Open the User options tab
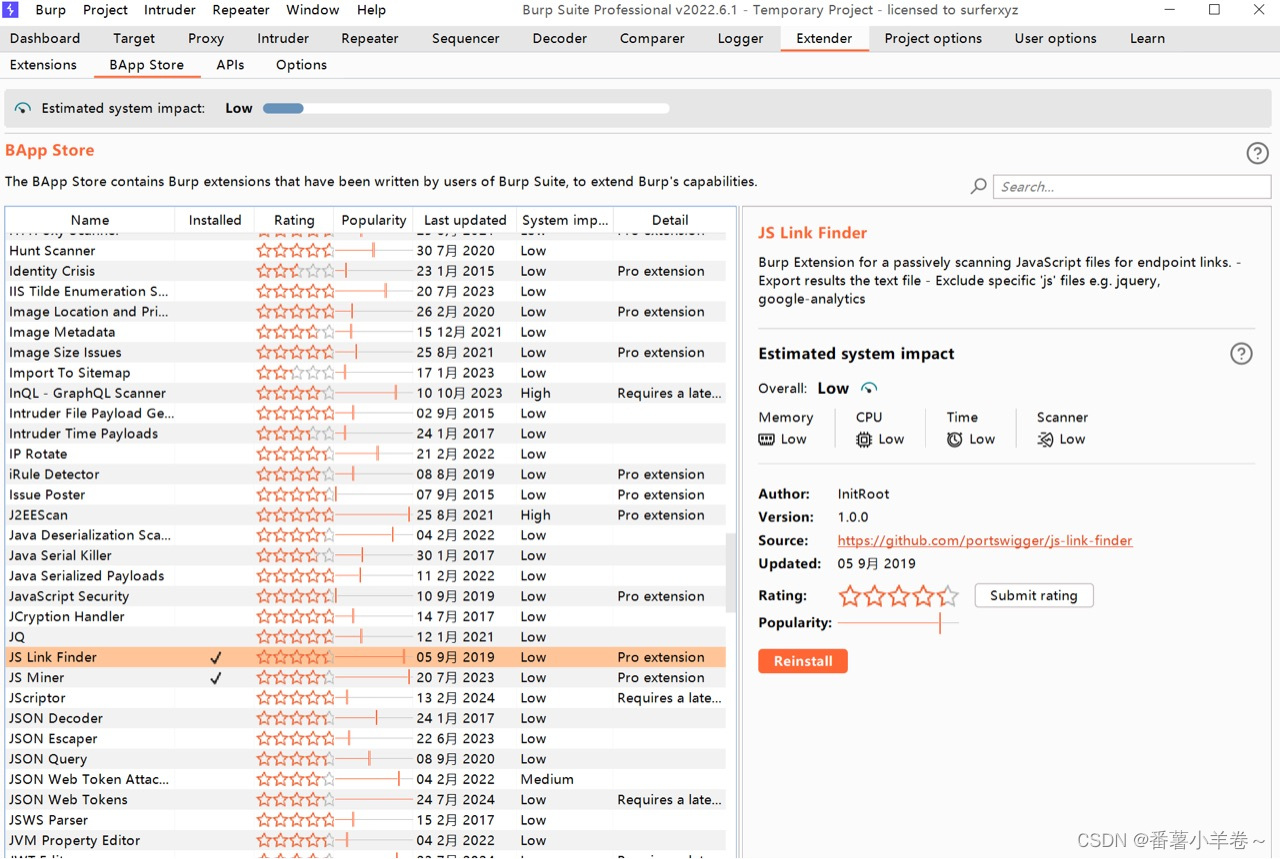This screenshot has width=1280, height=859. tap(1055, 38)
